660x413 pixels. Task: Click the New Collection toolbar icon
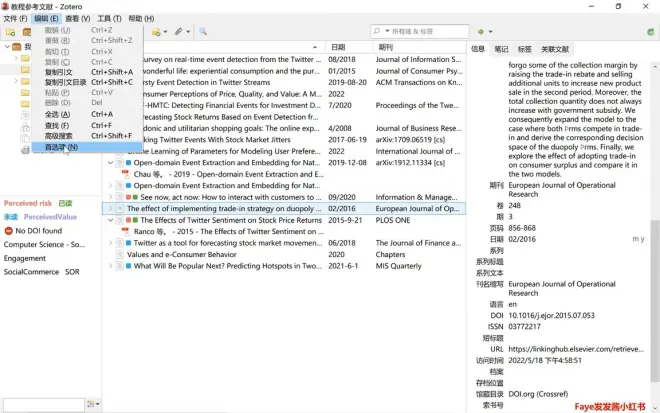11,32
